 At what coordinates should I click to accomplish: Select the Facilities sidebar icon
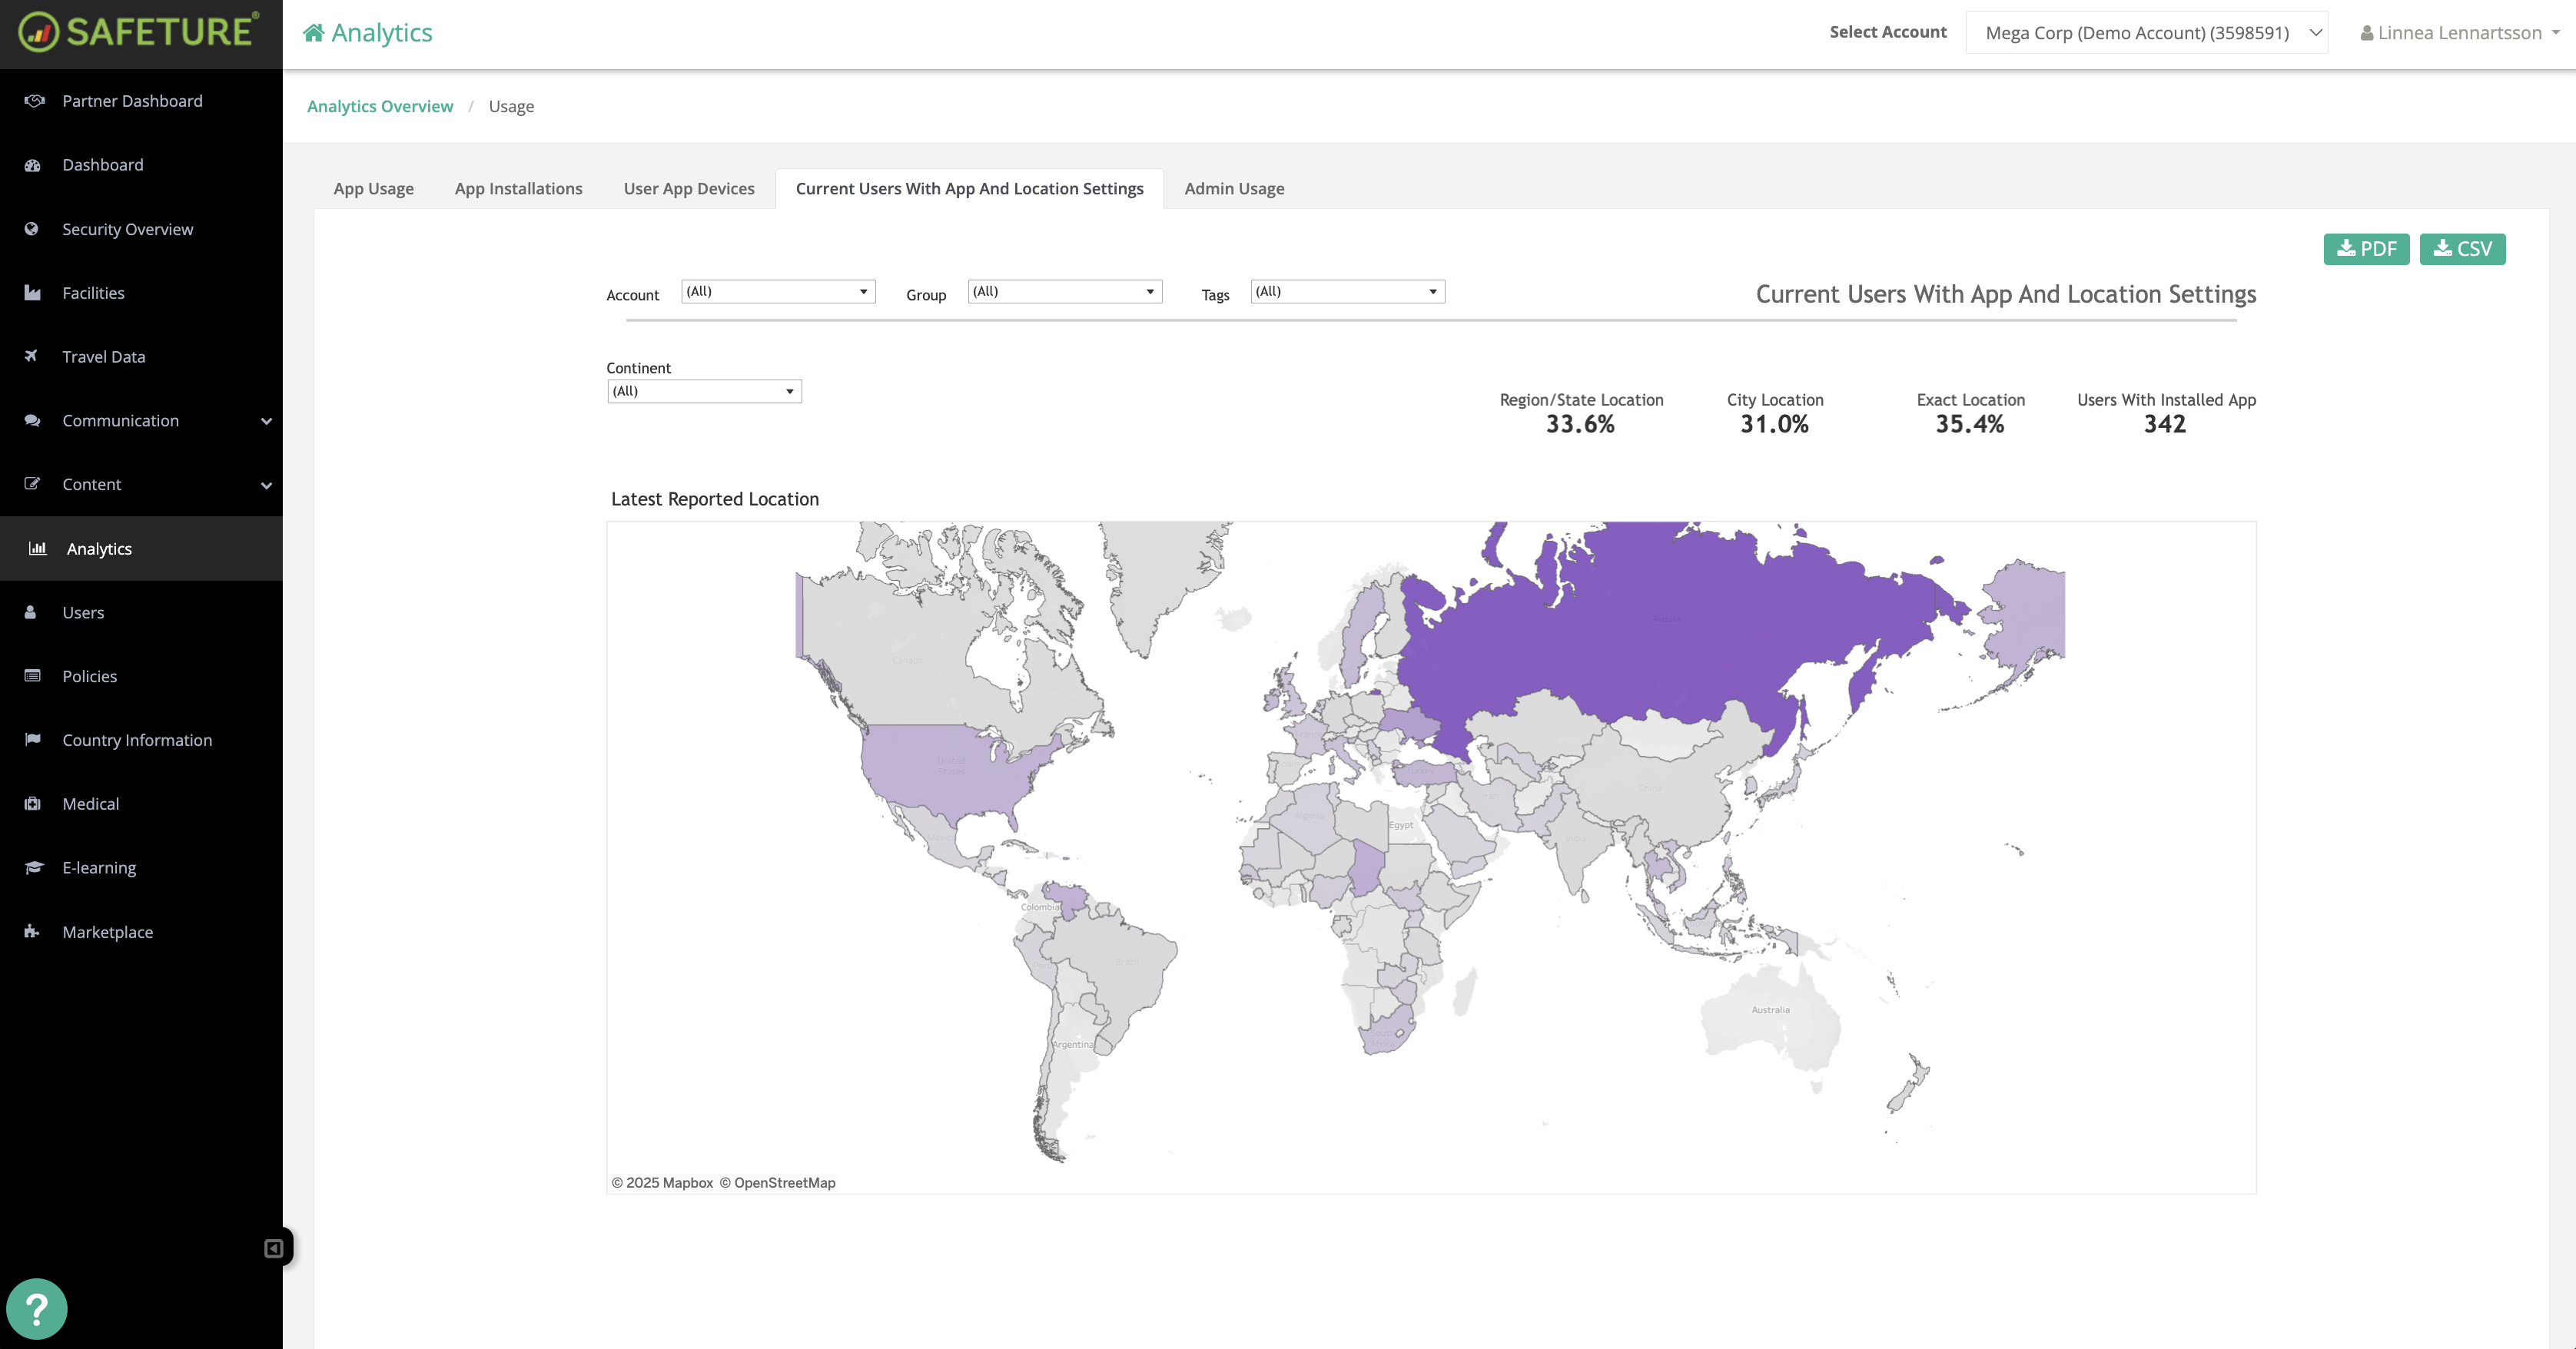tap(33, 292)
